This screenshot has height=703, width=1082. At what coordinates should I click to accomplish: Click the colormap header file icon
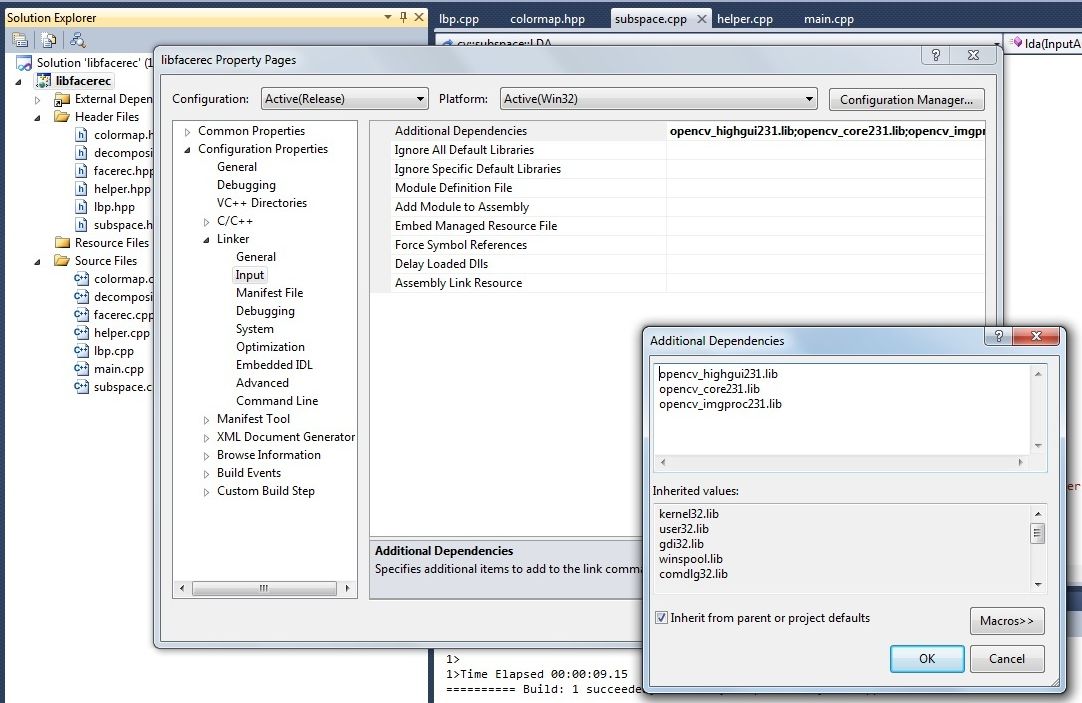click(x=81, y=135)
